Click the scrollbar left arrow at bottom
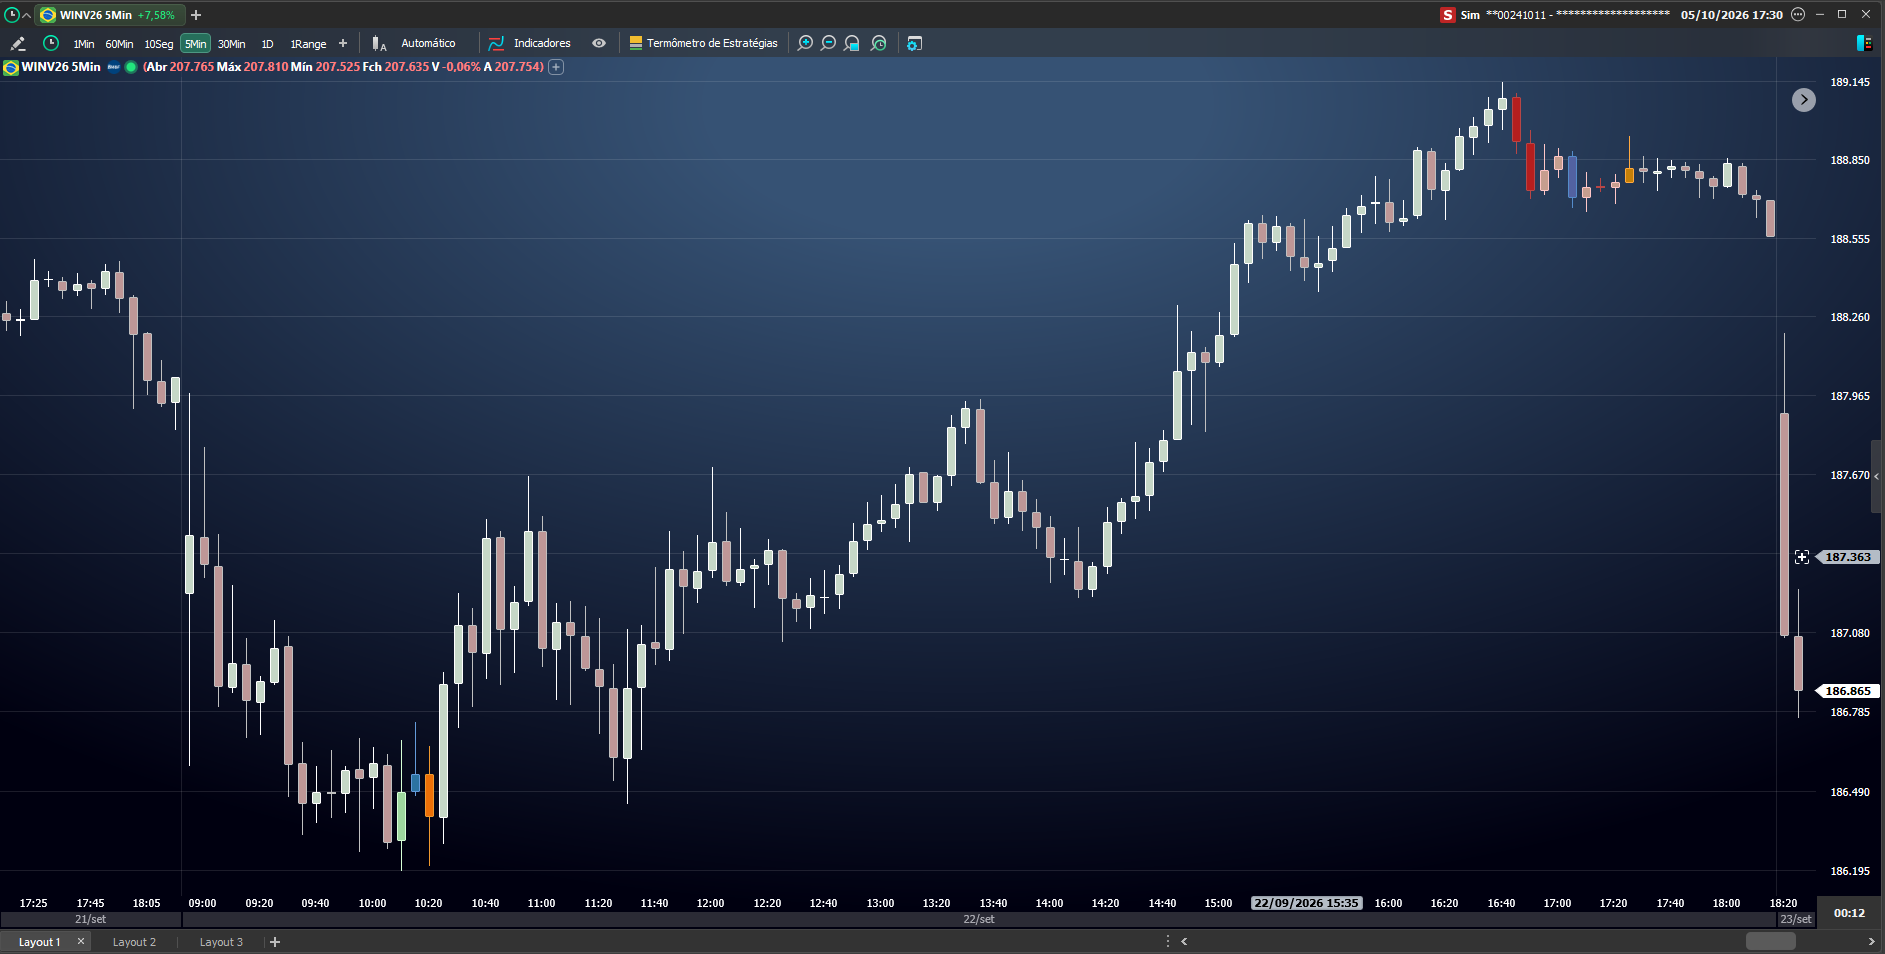This screenshot has height=954, width=1885. click(x=1184, y=941)
